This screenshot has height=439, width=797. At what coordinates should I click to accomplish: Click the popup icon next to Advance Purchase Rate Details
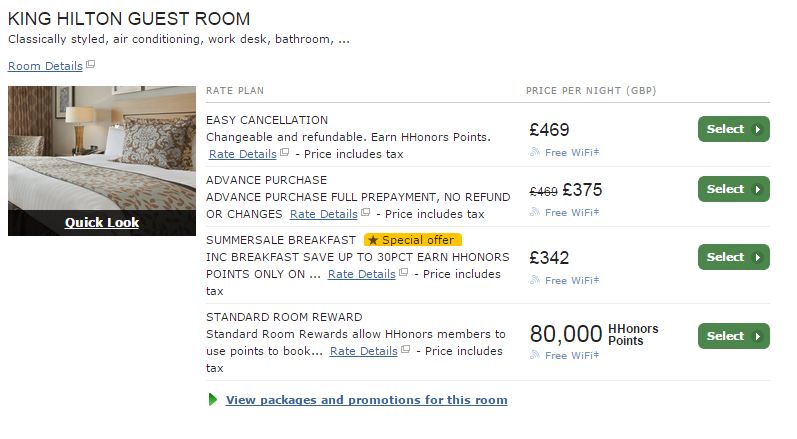(365, 213)
